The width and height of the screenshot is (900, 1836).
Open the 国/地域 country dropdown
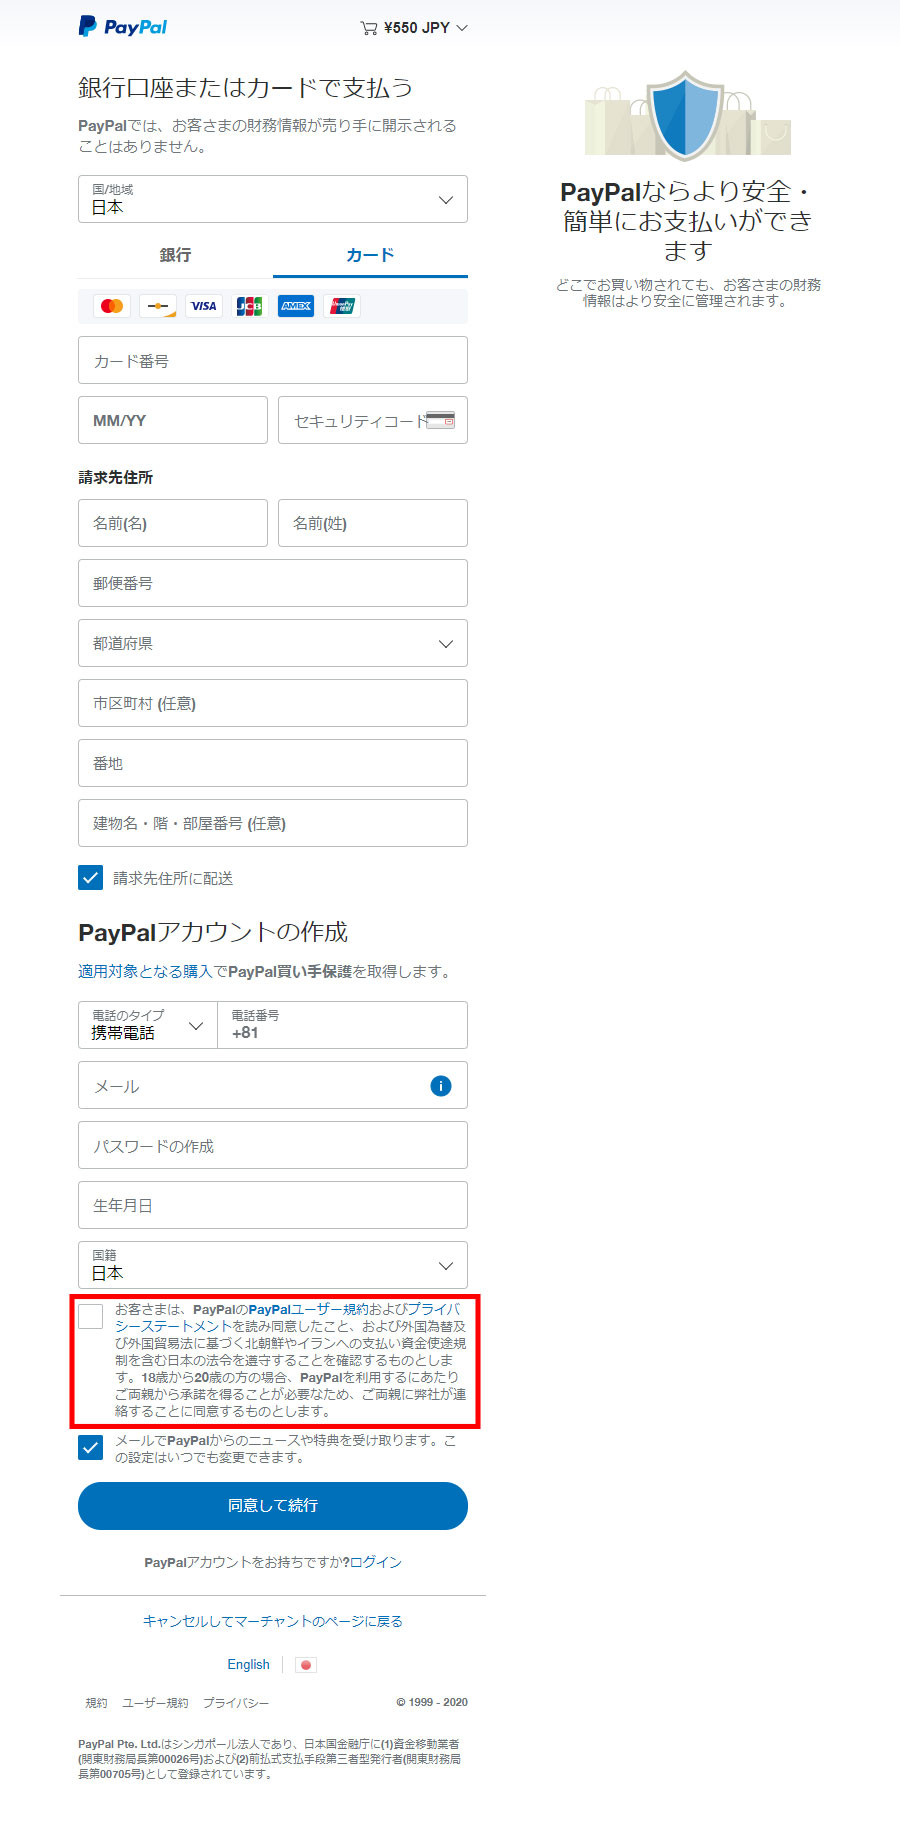[272, 199]
